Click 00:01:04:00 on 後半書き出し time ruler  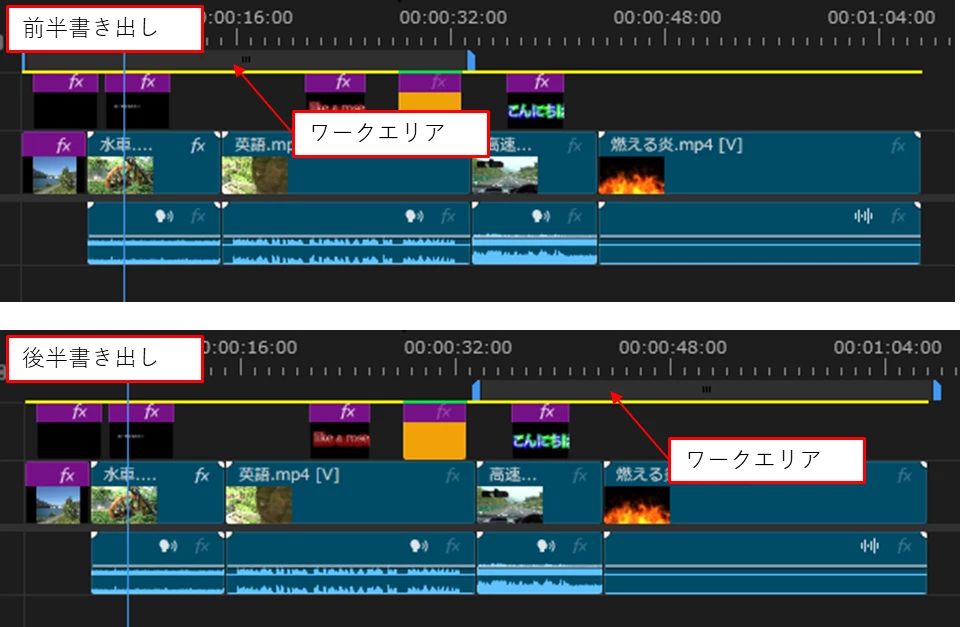888,347
